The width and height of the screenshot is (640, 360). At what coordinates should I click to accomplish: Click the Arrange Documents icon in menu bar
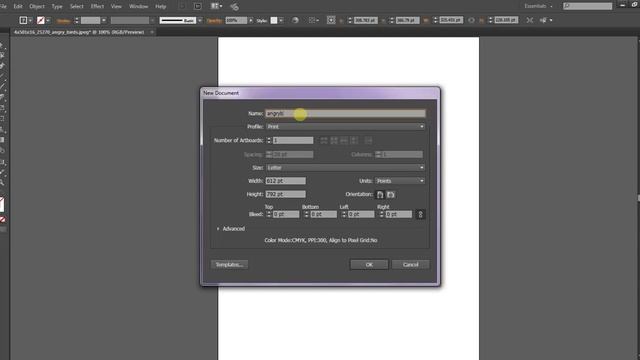[215, 6]
